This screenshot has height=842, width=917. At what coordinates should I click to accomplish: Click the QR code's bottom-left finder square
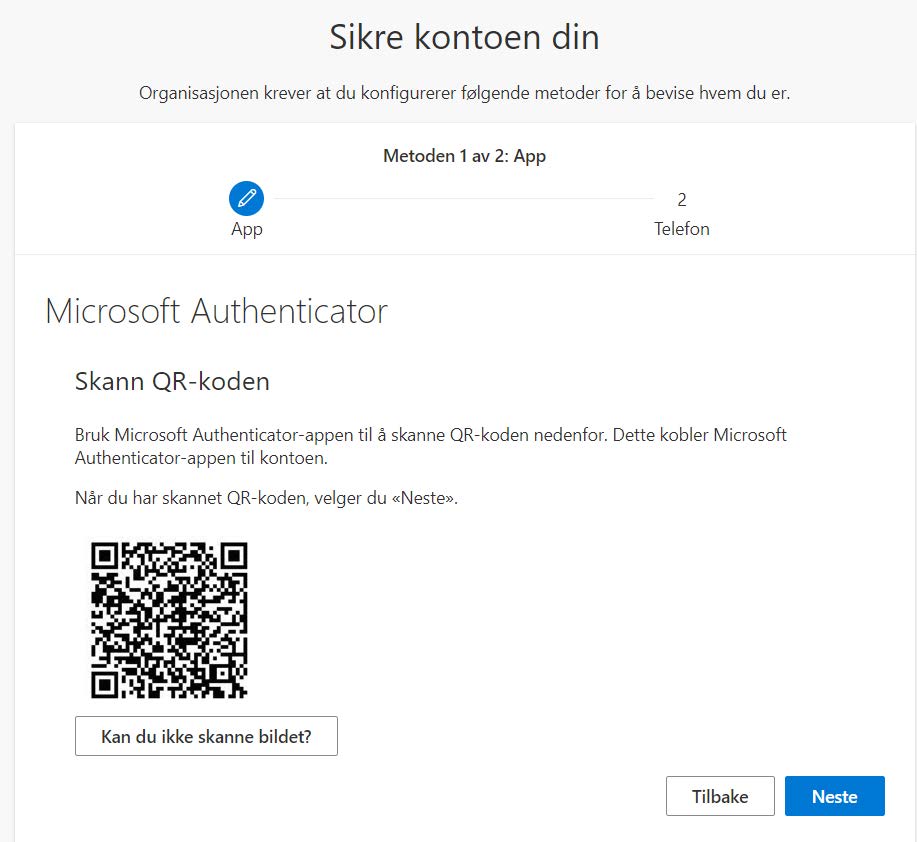105,685
